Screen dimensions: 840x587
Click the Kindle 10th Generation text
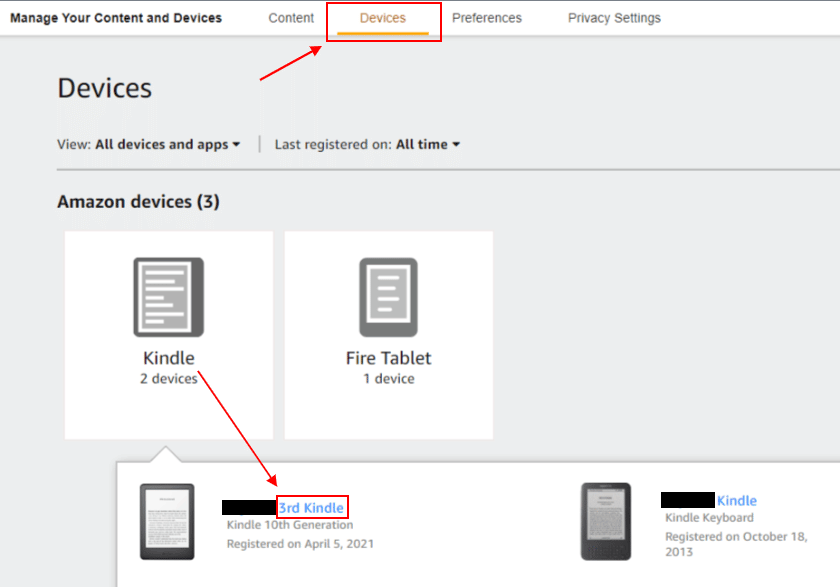[x=290, y=525]
